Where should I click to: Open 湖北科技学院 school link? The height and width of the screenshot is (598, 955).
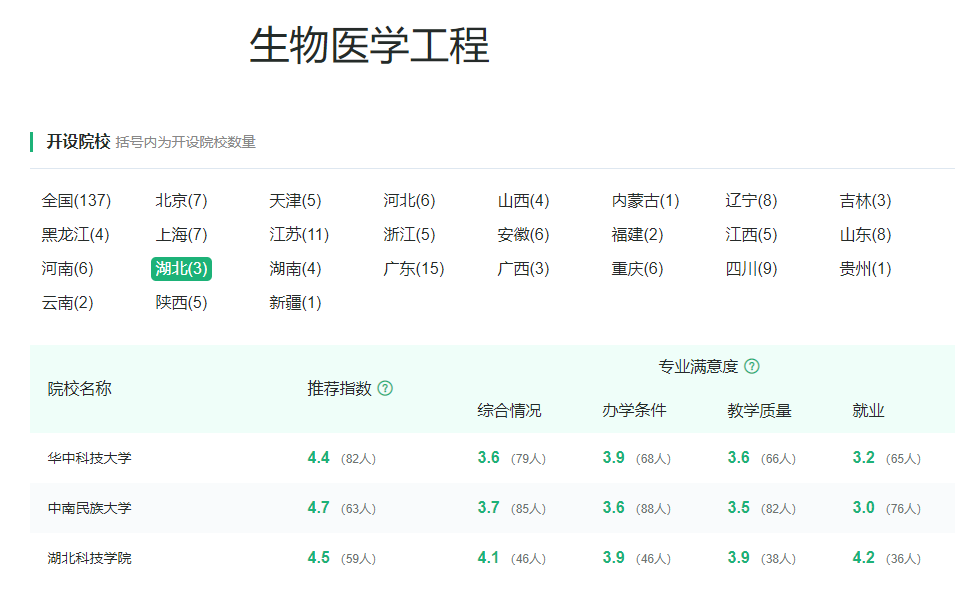pyautogui.click(x=89, y=558)
